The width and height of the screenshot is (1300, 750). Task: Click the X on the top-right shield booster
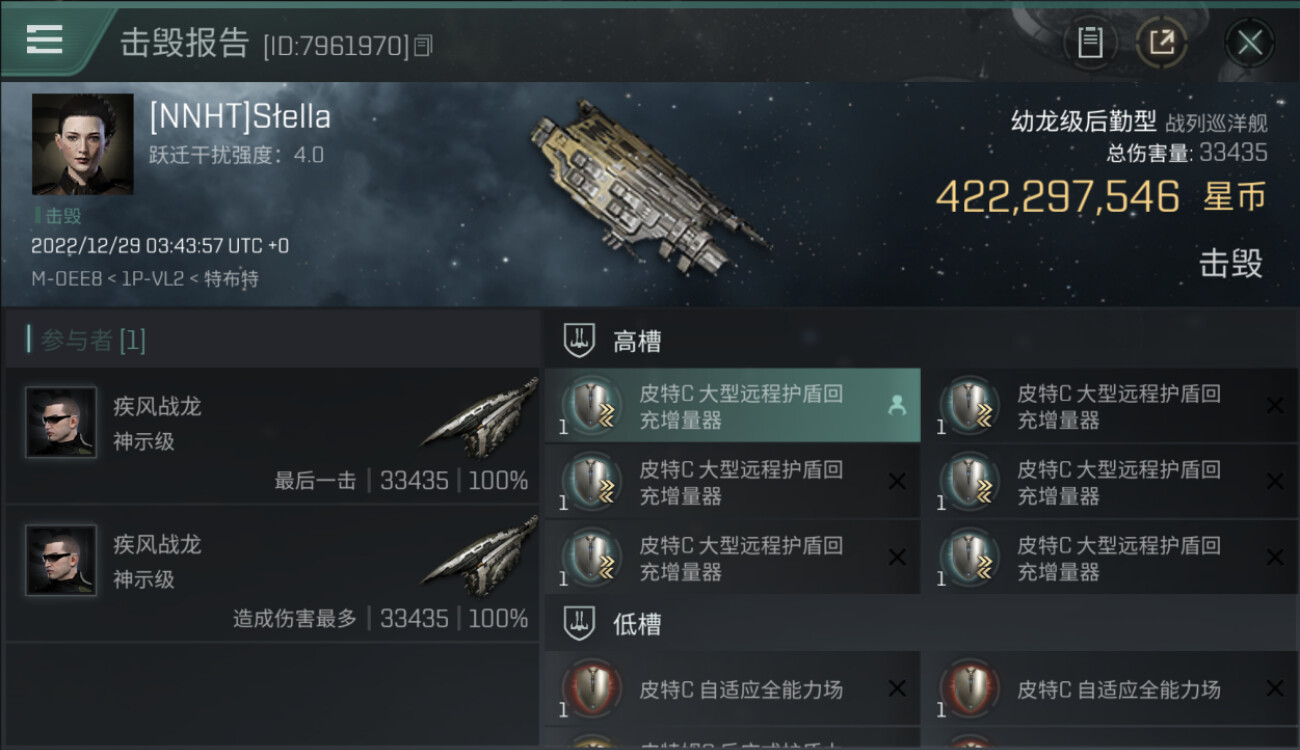(1274, 405)
